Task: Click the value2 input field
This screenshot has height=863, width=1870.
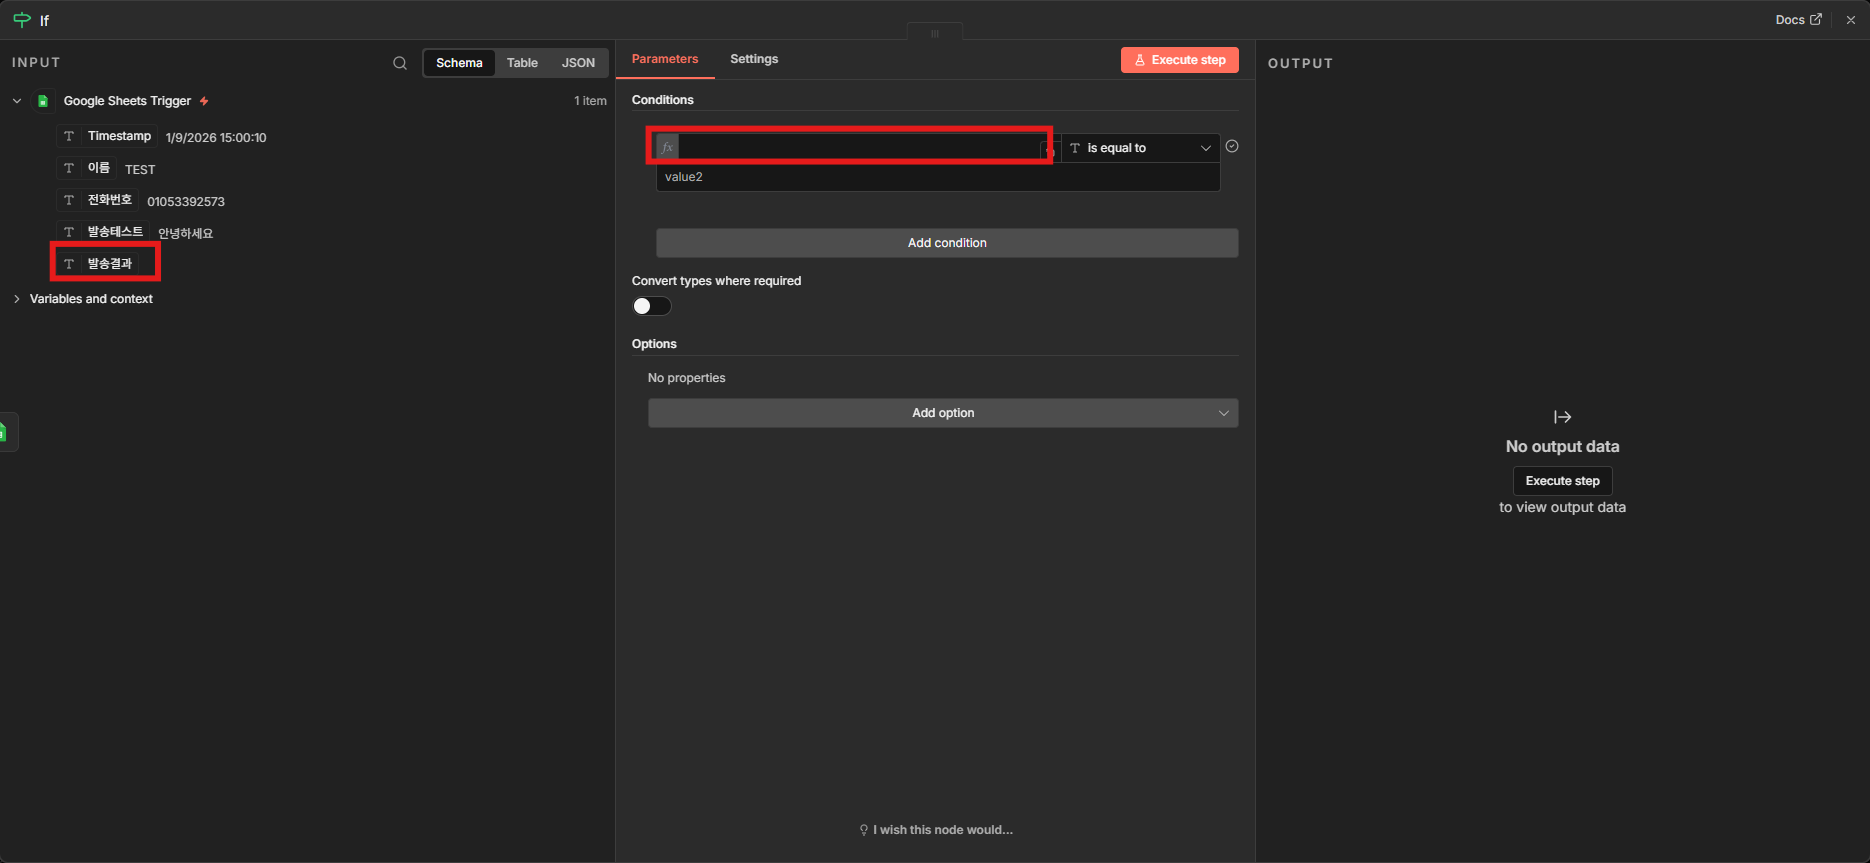Action: click(x=936, y=177)
